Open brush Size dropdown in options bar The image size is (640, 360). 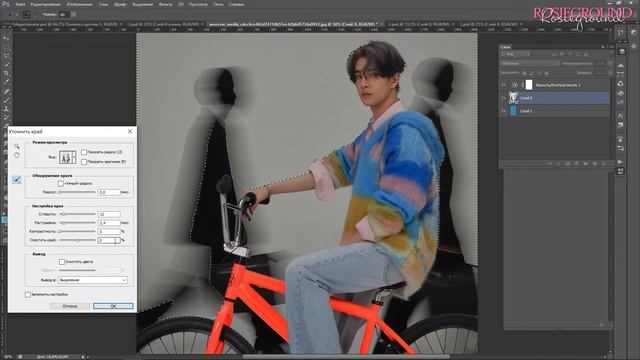pos(73,14)
